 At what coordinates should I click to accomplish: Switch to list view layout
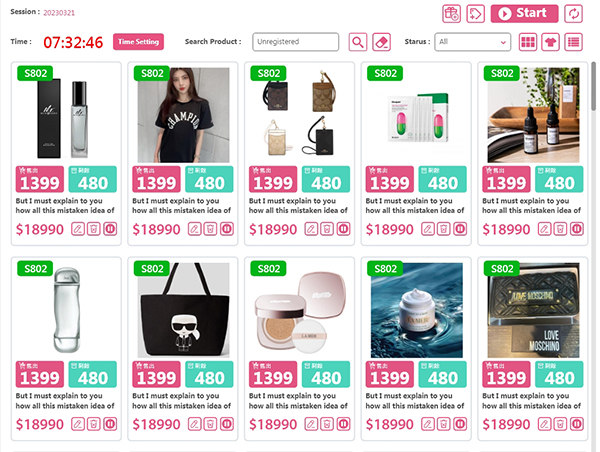pyautogui.click(x=573, y=42)
